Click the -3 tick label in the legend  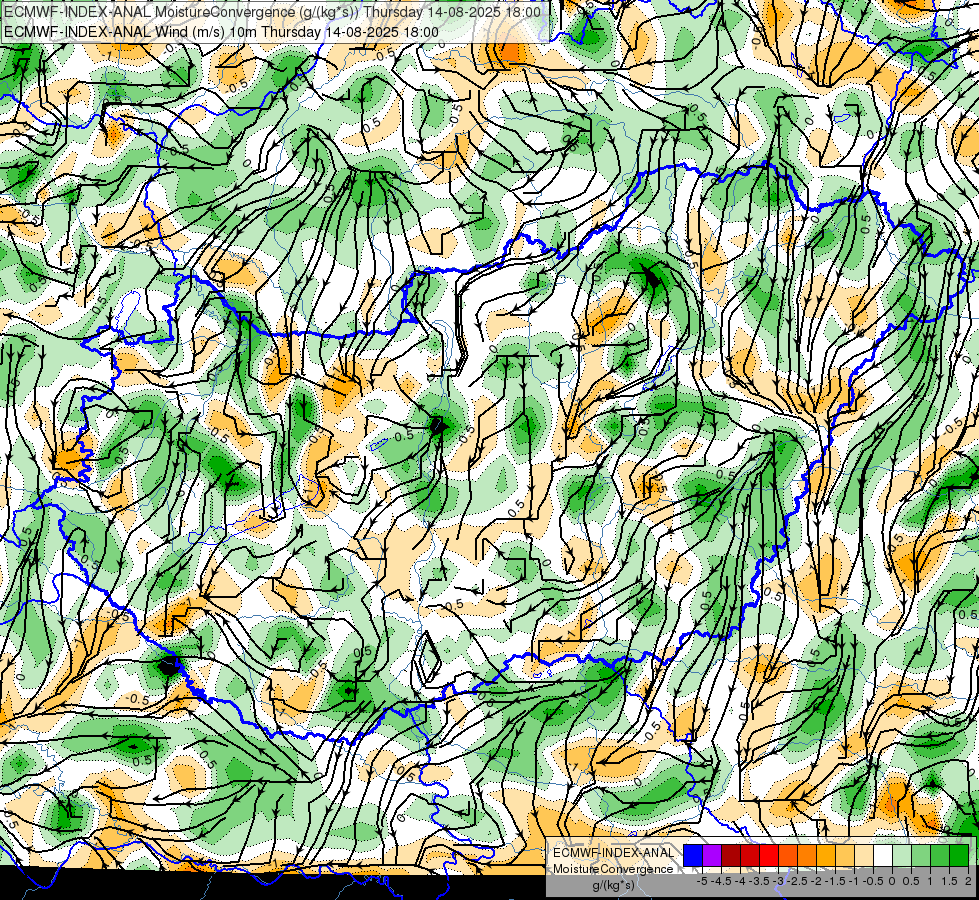[779, 881]
